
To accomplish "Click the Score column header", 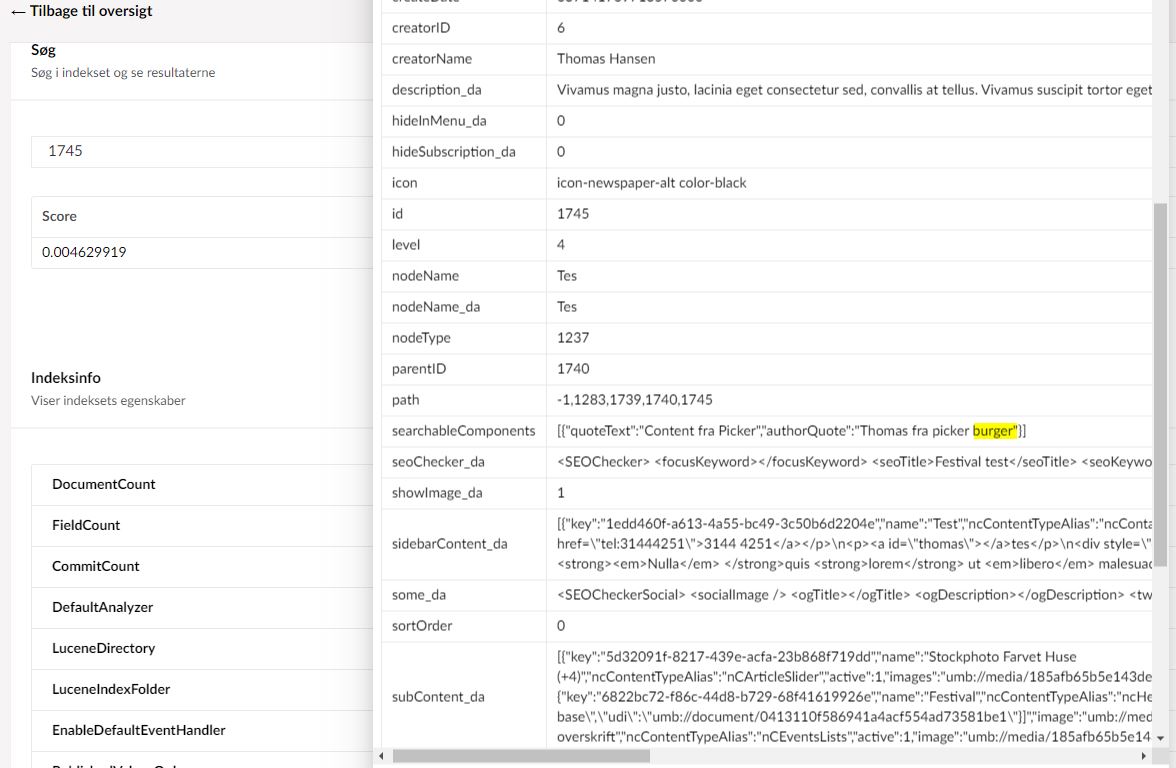I will (60, 216).
